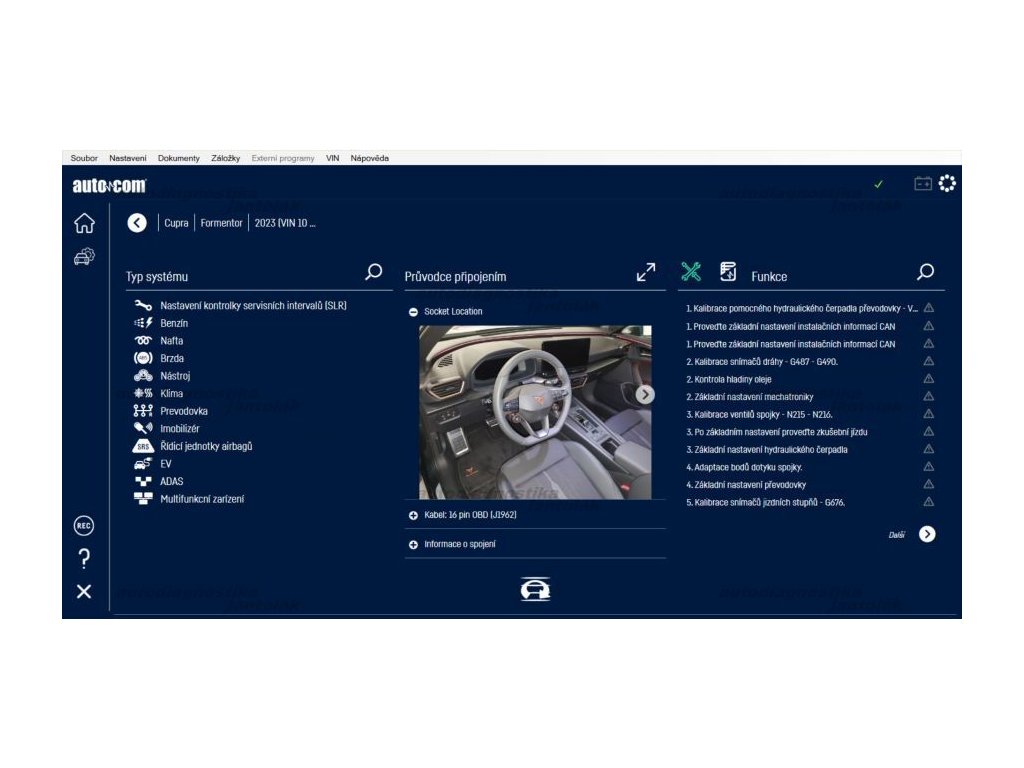
Task: Select the Nafta glow plug icon
Action: 143,340
